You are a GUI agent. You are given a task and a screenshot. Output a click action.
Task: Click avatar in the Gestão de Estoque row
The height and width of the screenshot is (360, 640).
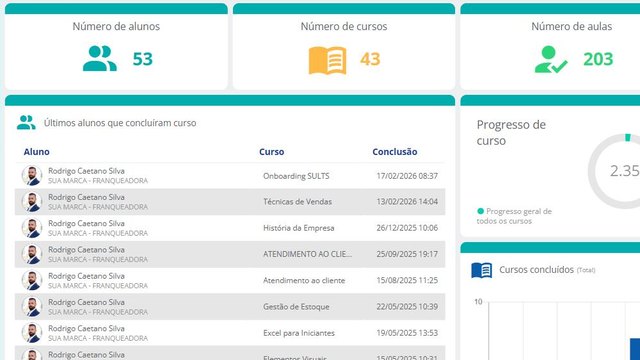(x=32, y=307)
